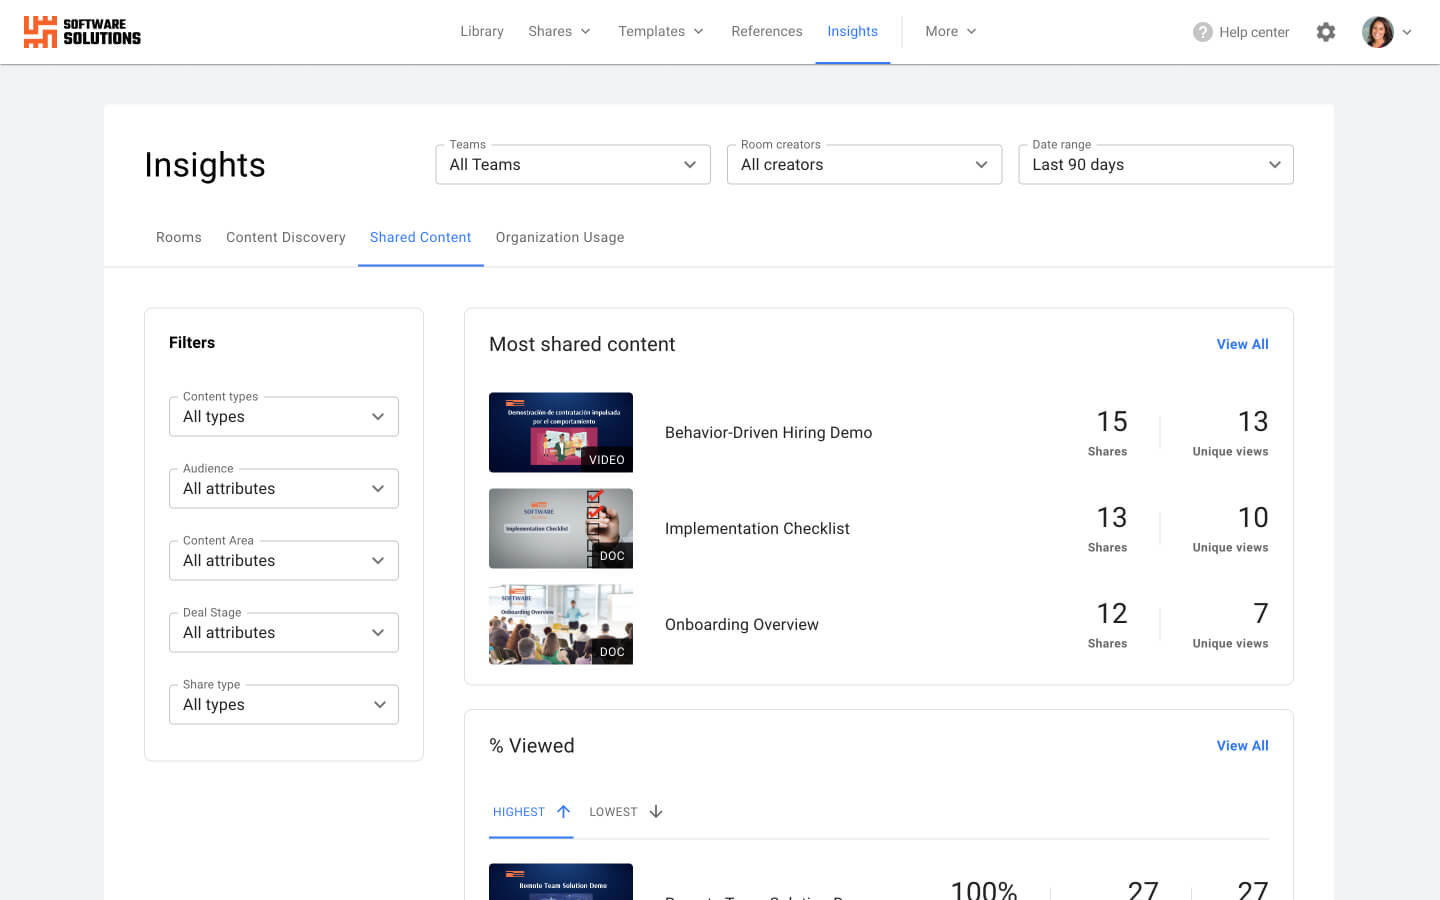1440x900 pixels.
Task: Click the DOC badge on Implementation Checklist
Action: coord(612,556)
